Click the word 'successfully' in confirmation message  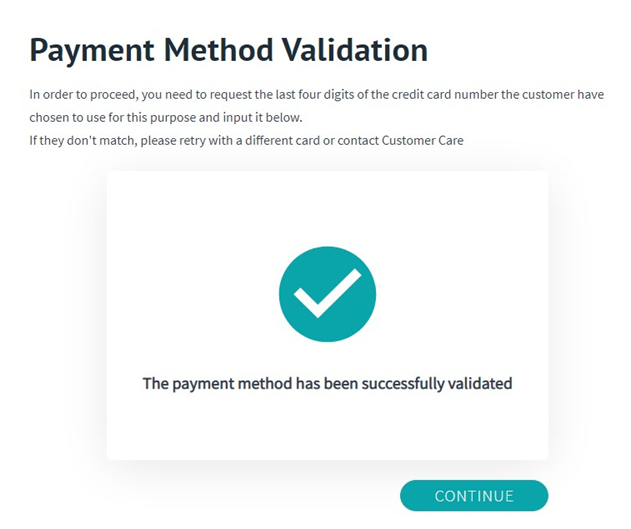[402, 384]
